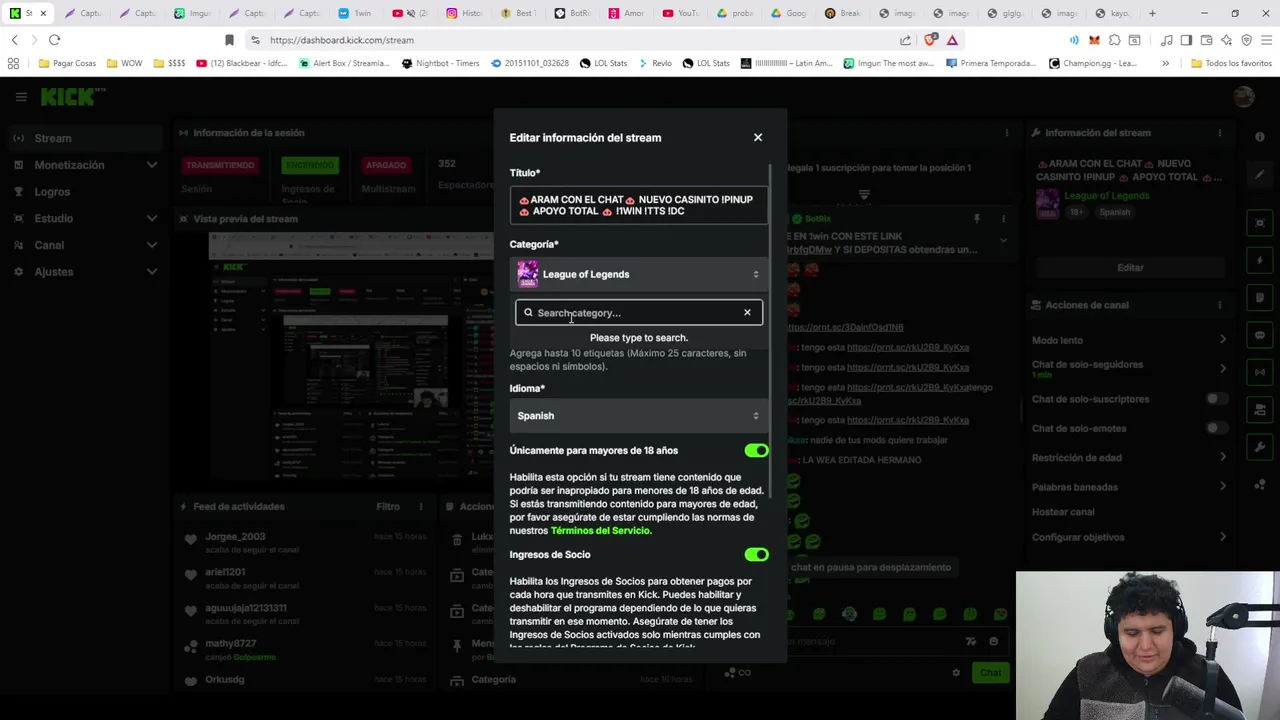Click the stream Título text box

pyautogui.click(x=639, y=205)
